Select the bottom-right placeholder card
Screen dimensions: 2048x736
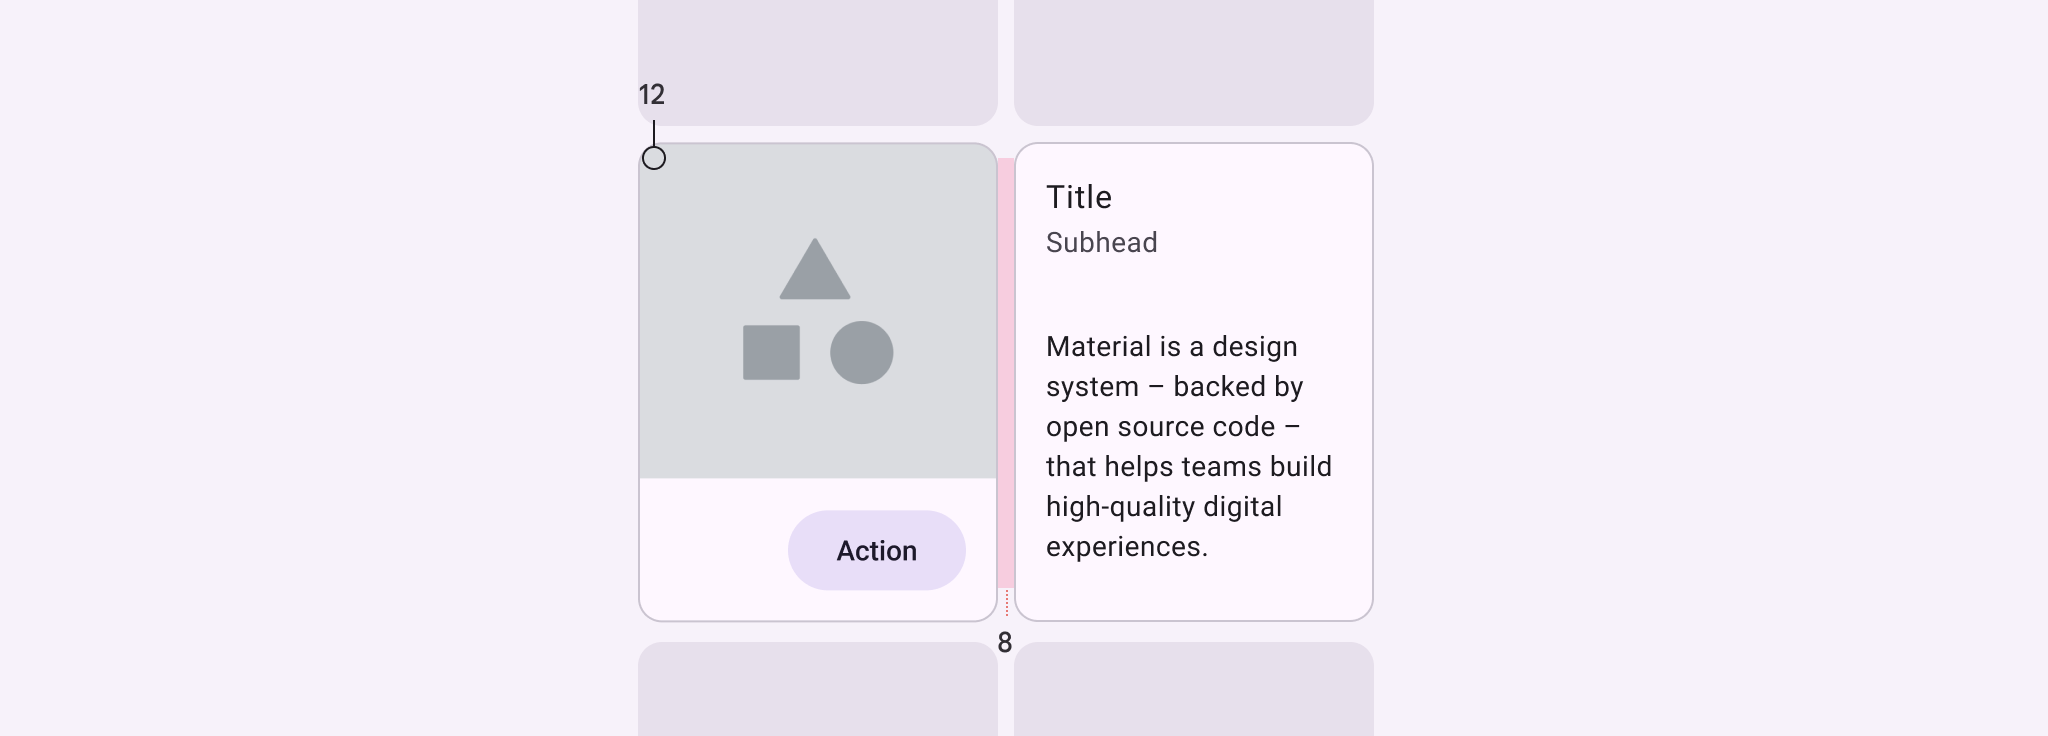coord(1193,689)
